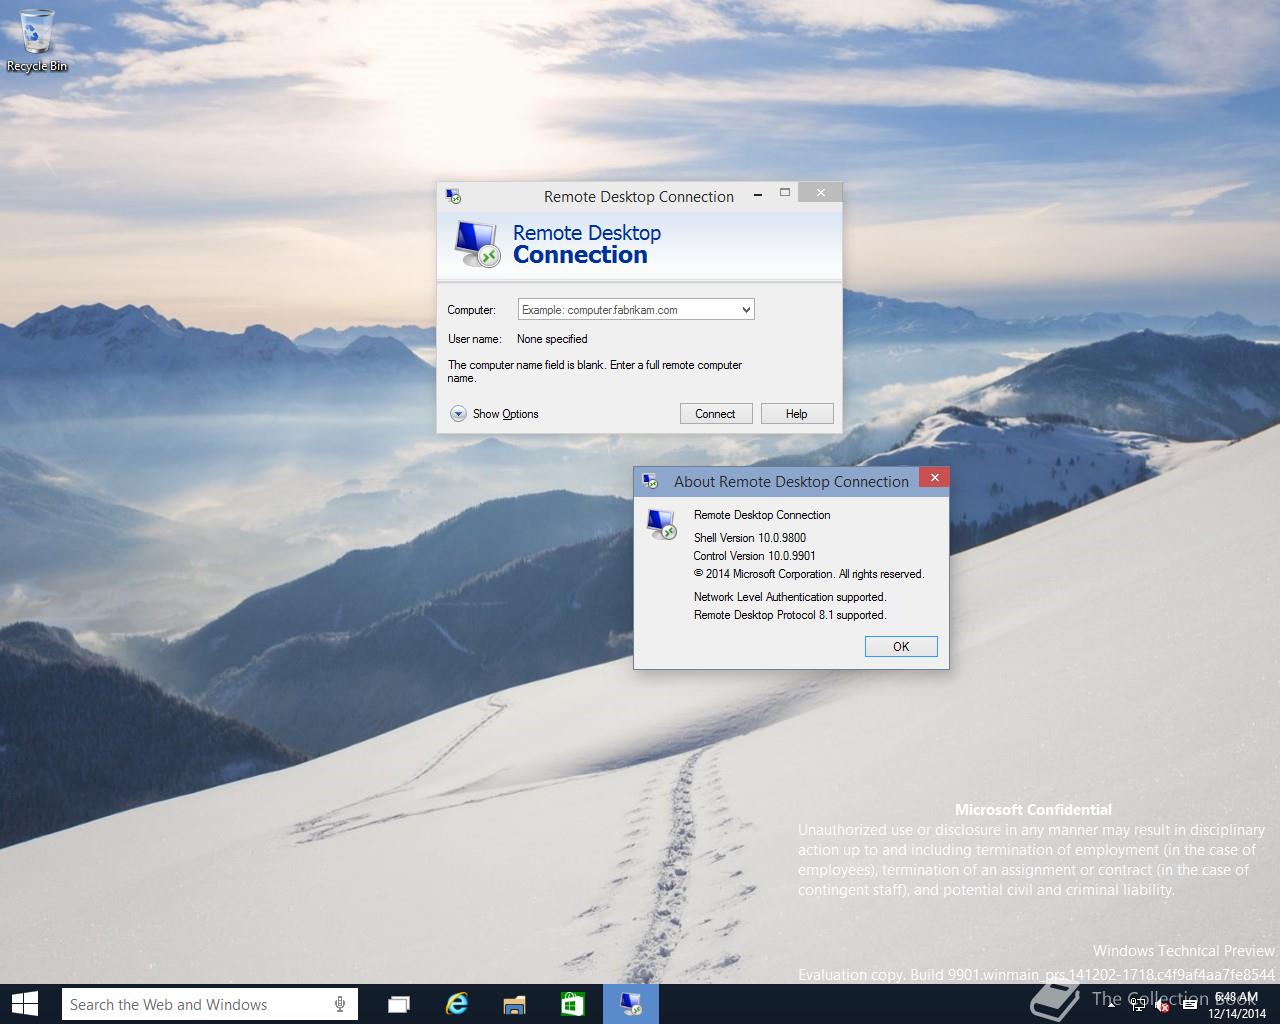Viewport: 1280px width, 1024px height.
Task: Click OK in About Remote Desktop Connection
Action: click(901, 647)
